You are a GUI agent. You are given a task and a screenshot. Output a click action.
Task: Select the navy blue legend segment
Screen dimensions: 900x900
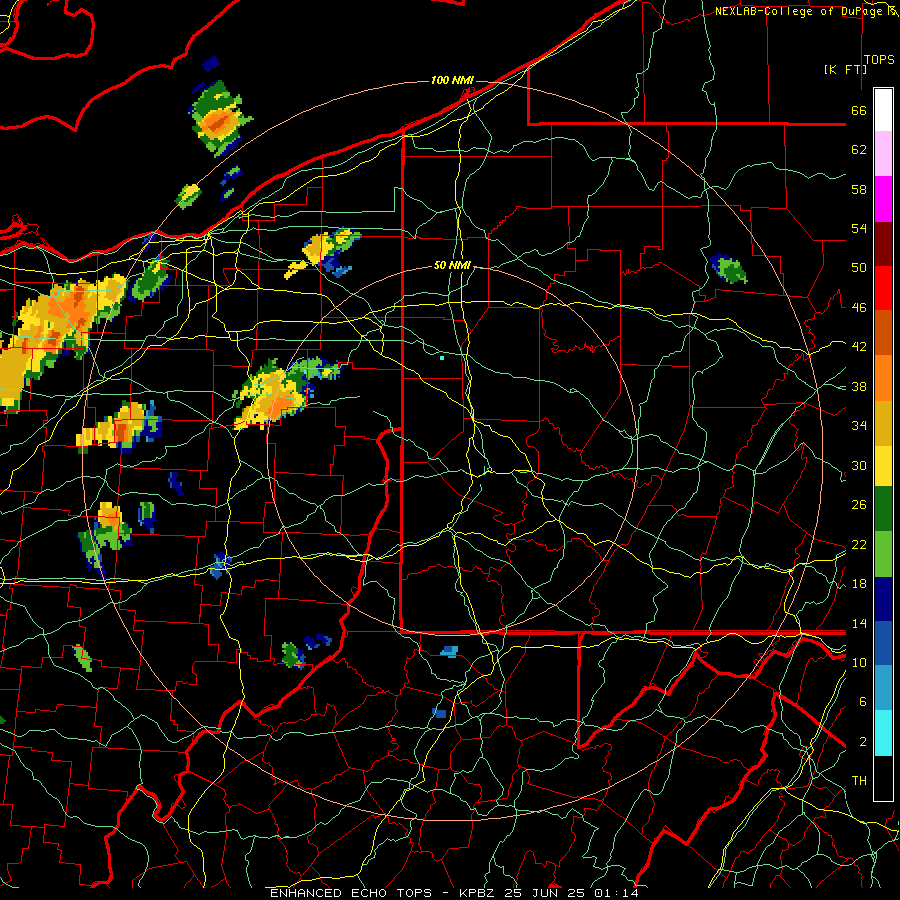883,599
